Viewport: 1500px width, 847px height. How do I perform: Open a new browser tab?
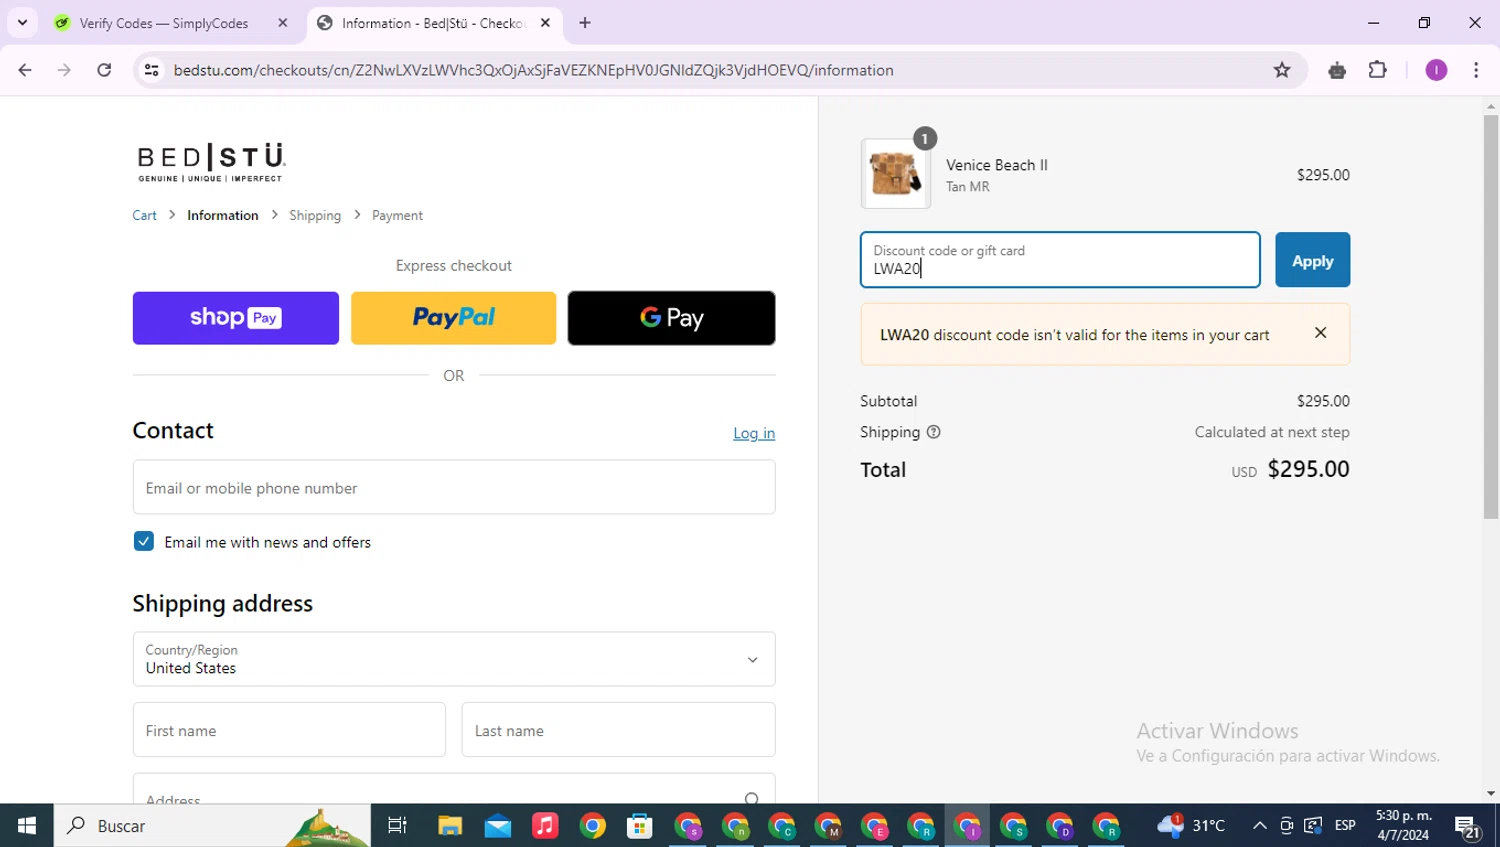(x=585, y=23)
